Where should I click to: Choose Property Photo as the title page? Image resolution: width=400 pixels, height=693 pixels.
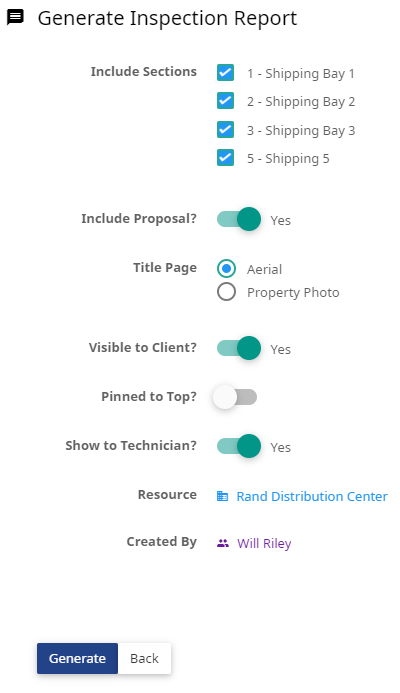[226, 292]
